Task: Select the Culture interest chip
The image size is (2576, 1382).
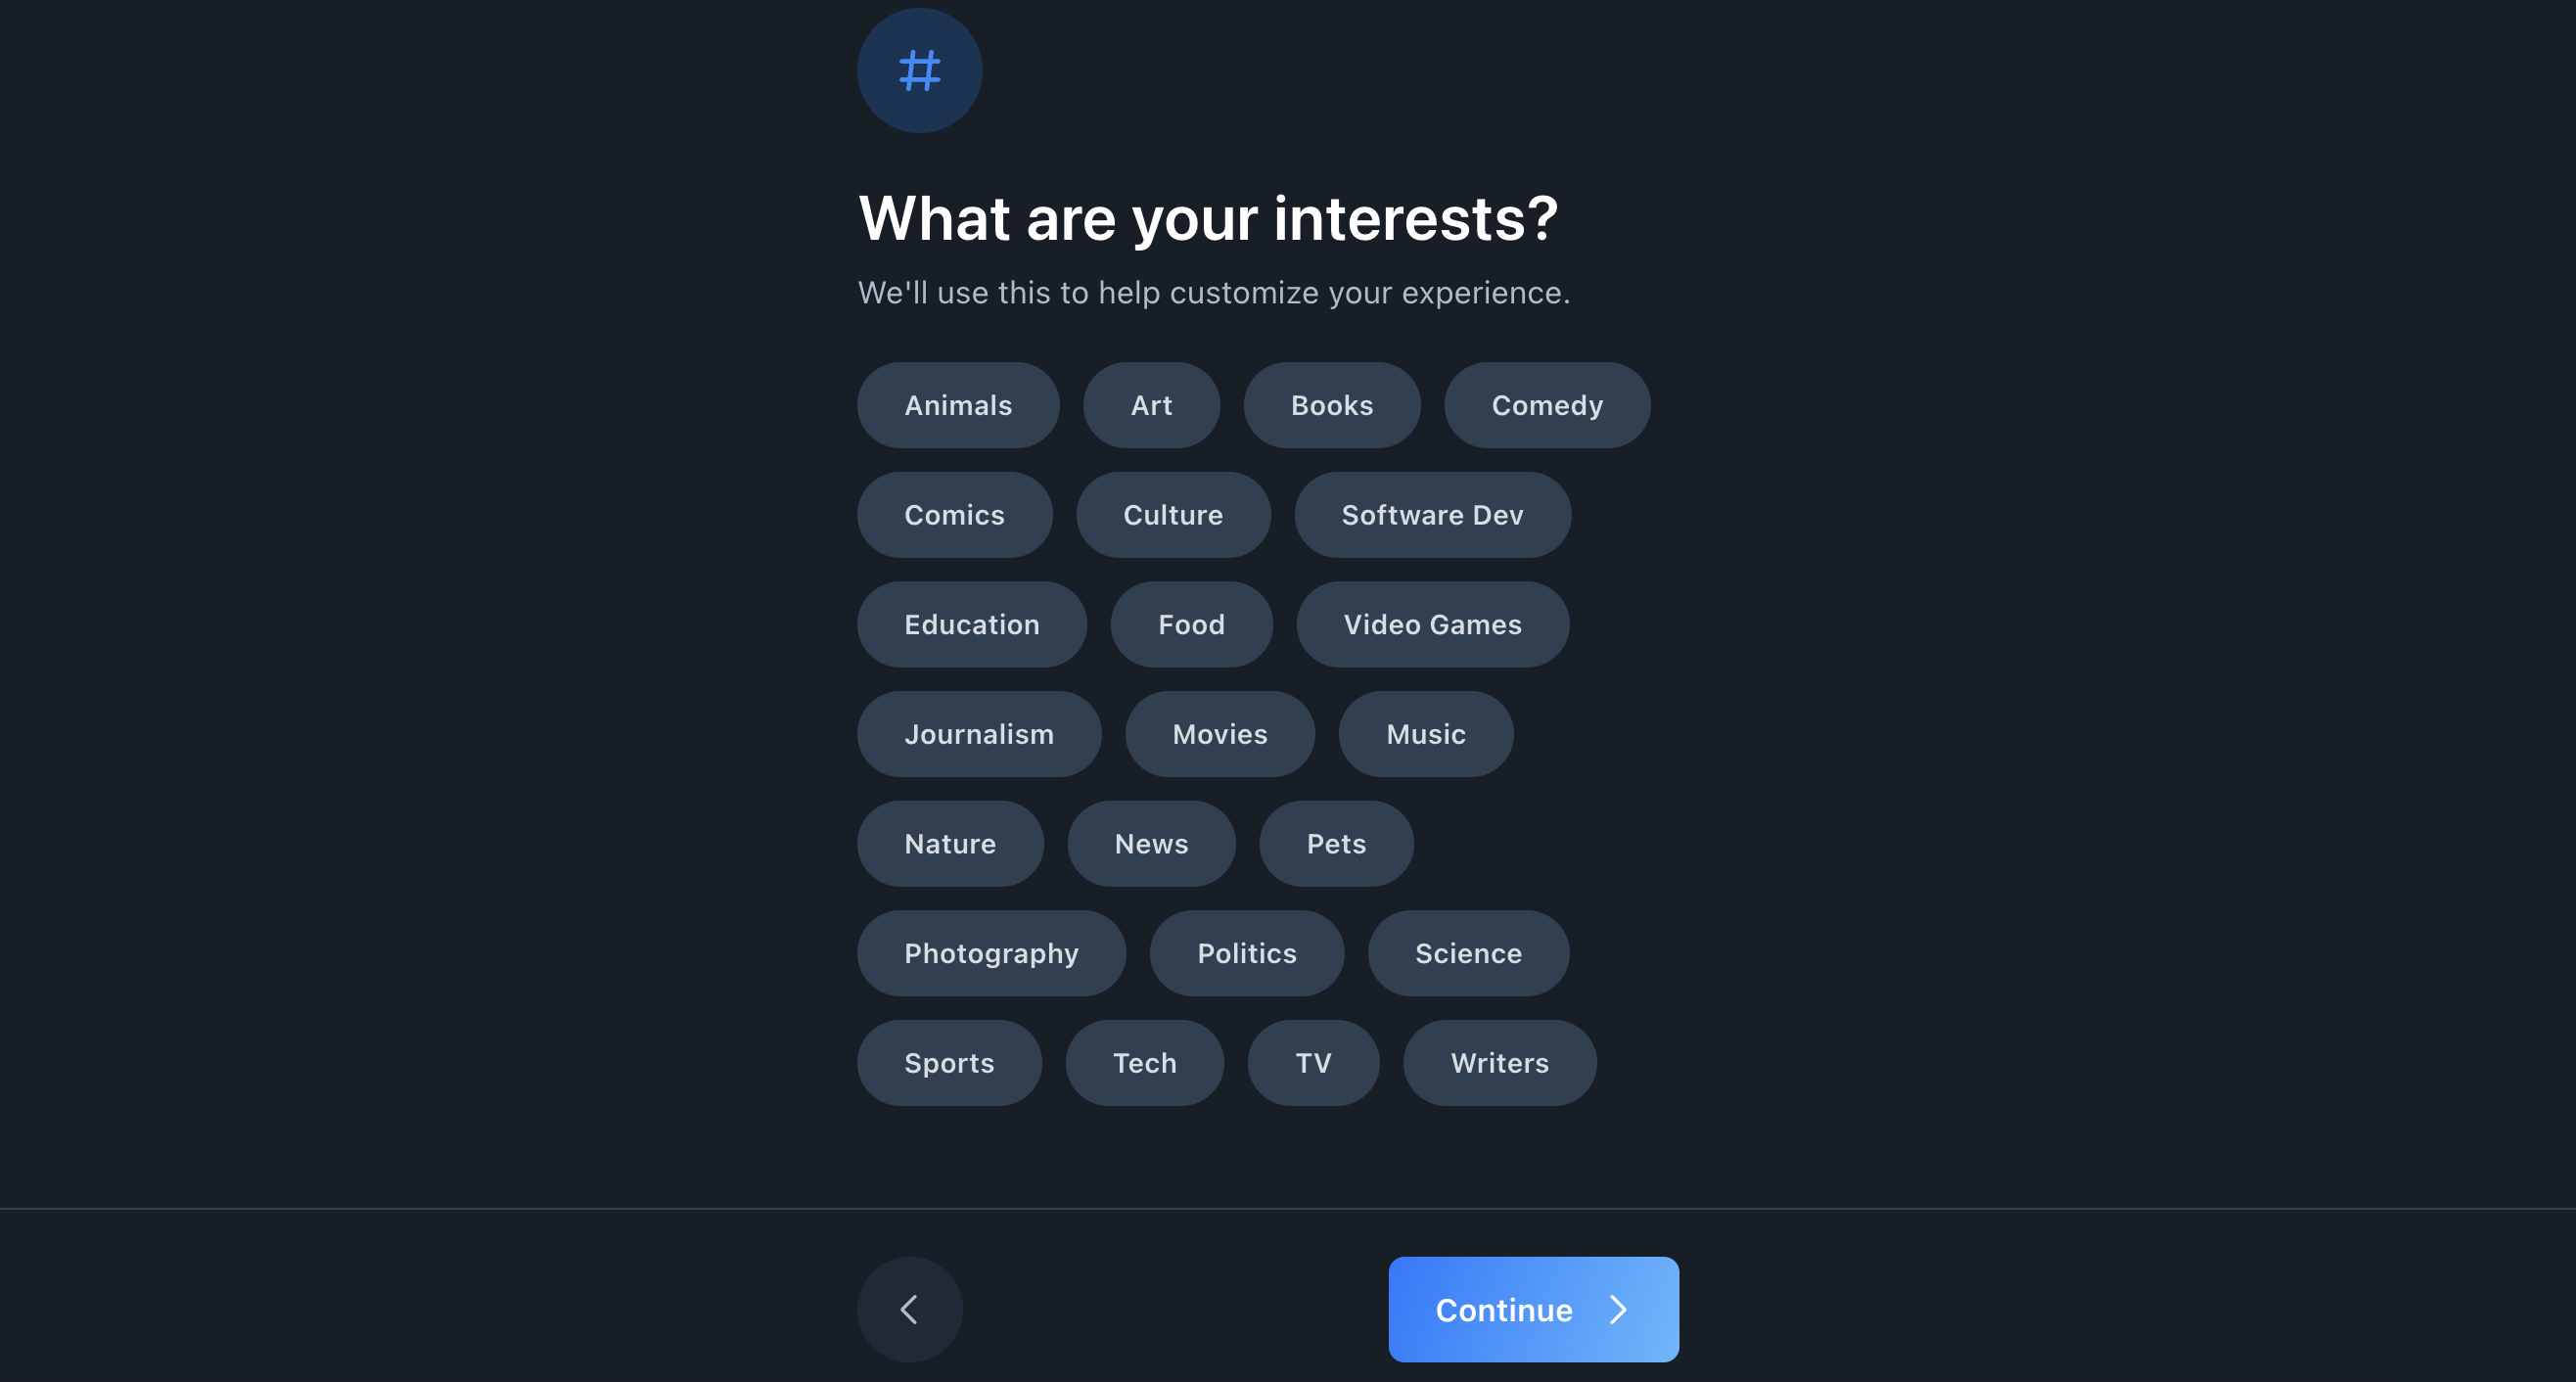Action: (1173, 515)
